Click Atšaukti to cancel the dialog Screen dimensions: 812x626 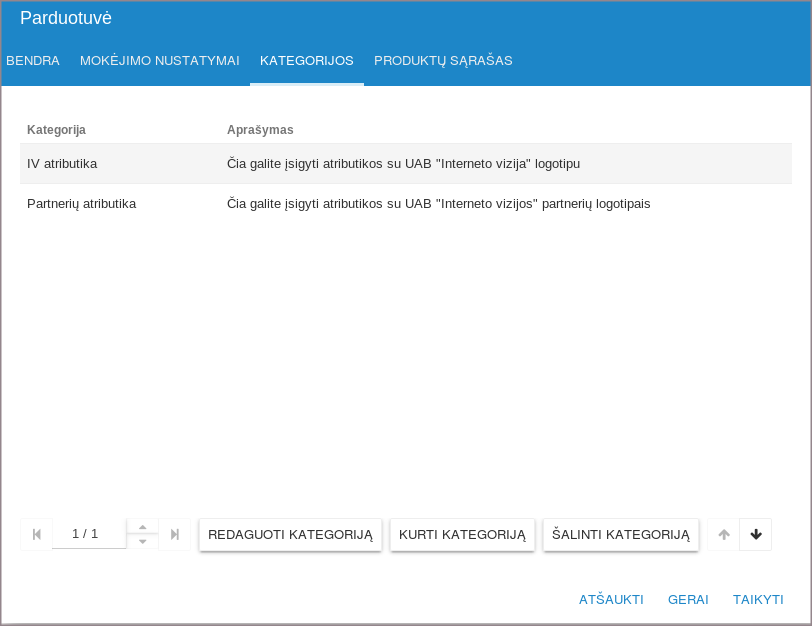(x=611, y=600)
